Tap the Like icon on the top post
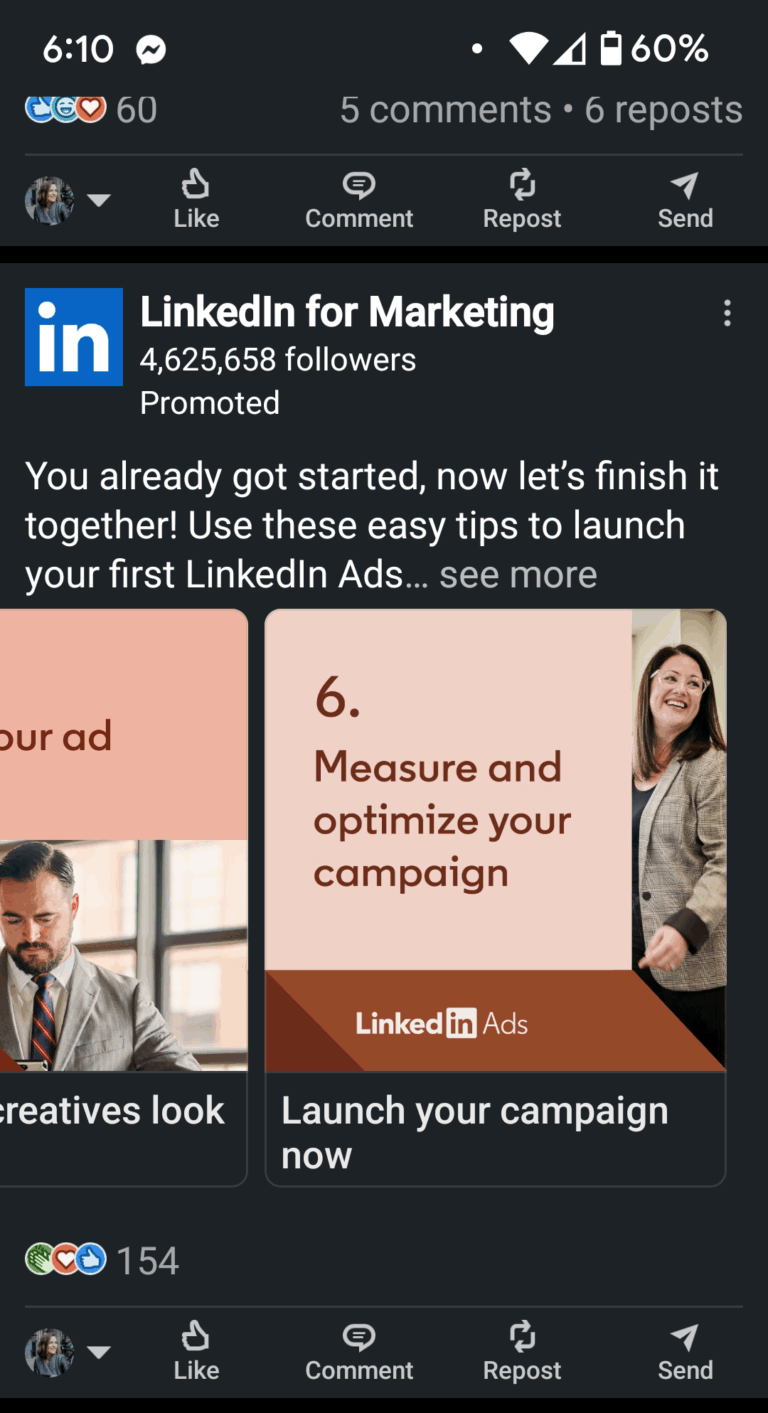Image resolution: width=768 pixels, height=1413 pixels. click(195, 198)
